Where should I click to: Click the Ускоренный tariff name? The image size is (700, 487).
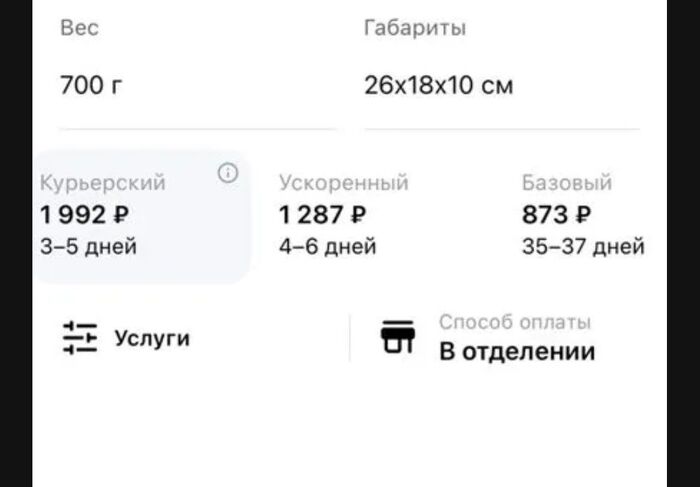[x=345, y=183]
